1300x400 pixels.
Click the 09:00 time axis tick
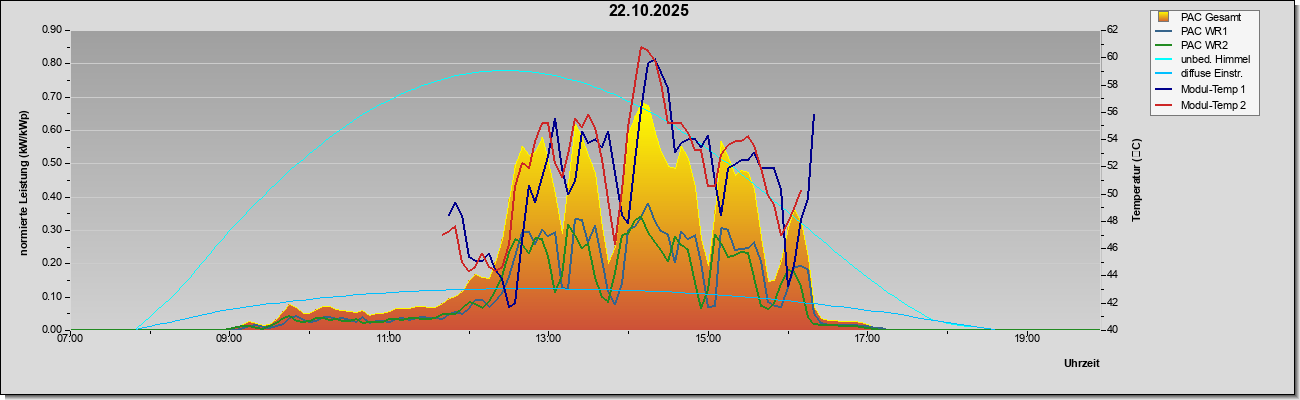pyautogui.click(x=229, y=339)
